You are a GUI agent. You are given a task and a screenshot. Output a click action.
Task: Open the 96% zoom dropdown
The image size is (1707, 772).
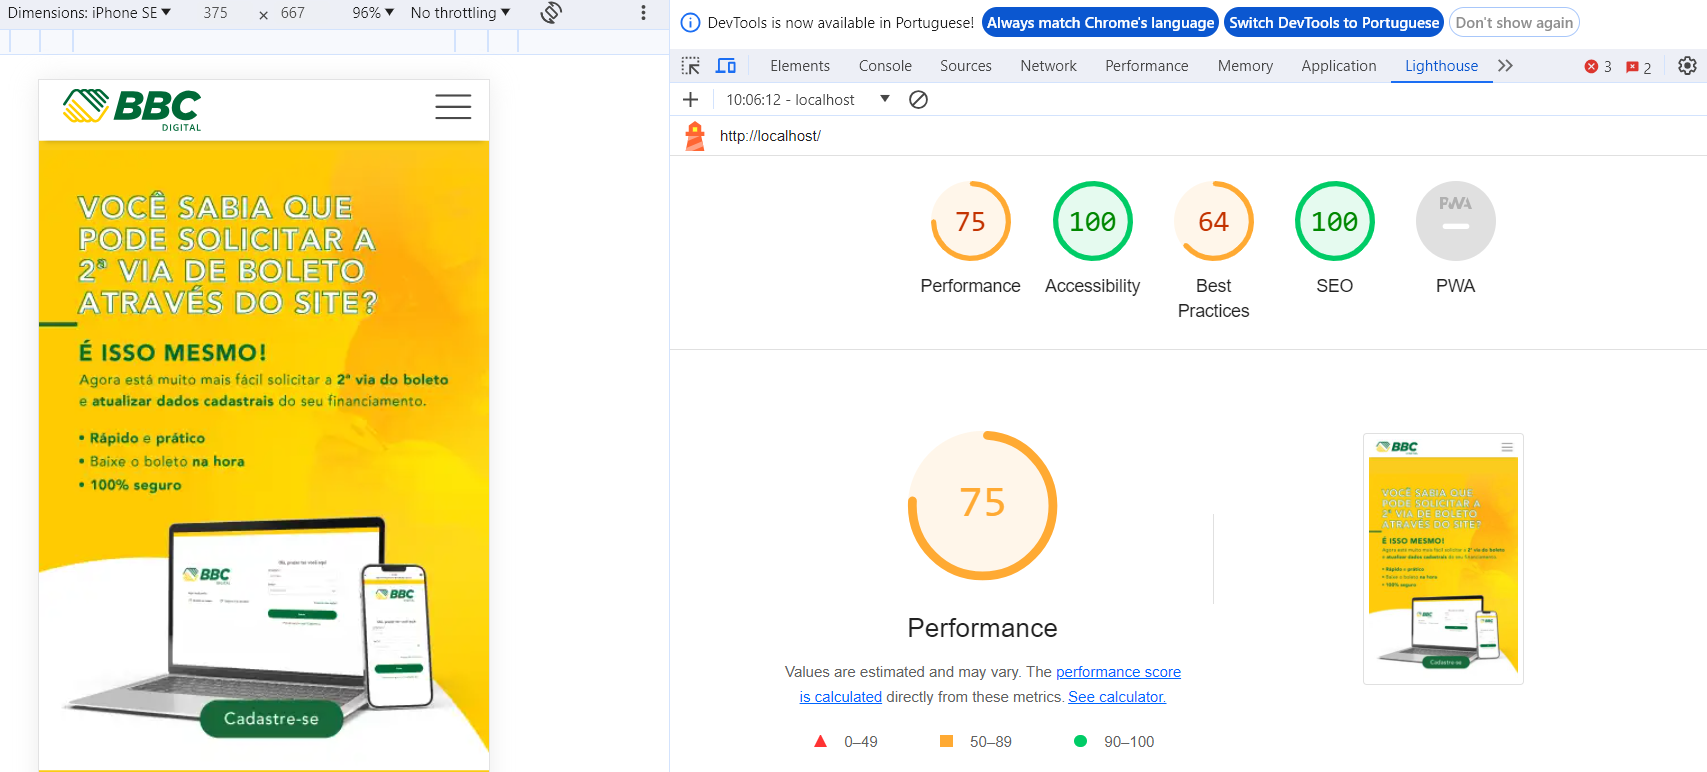(373, 13)
